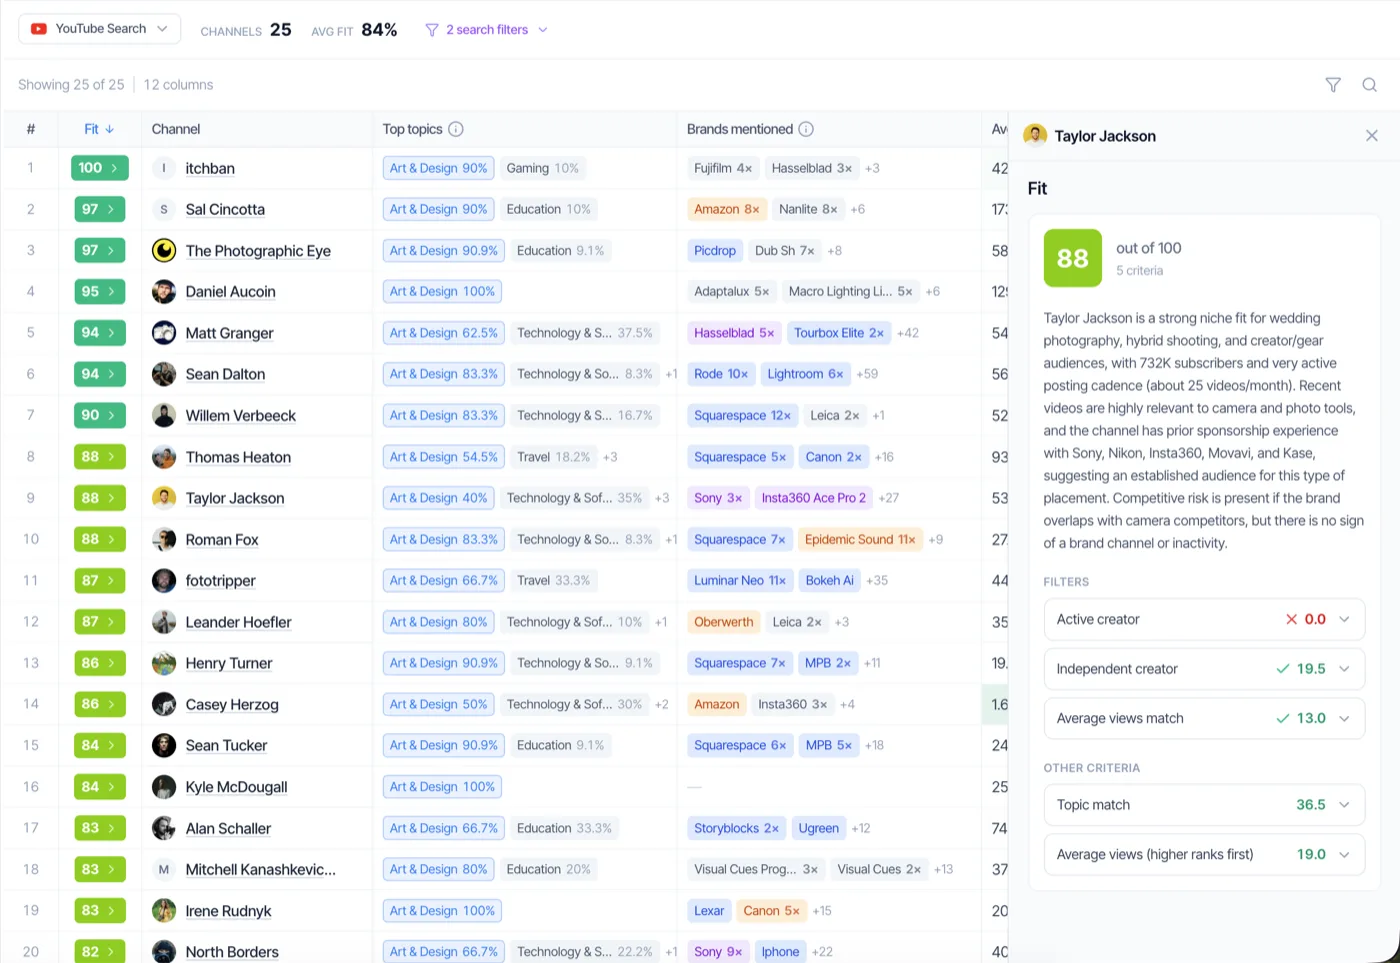Click the filter funnel icon above table
Viewport: 1400px width, 963px height.
1333,85
